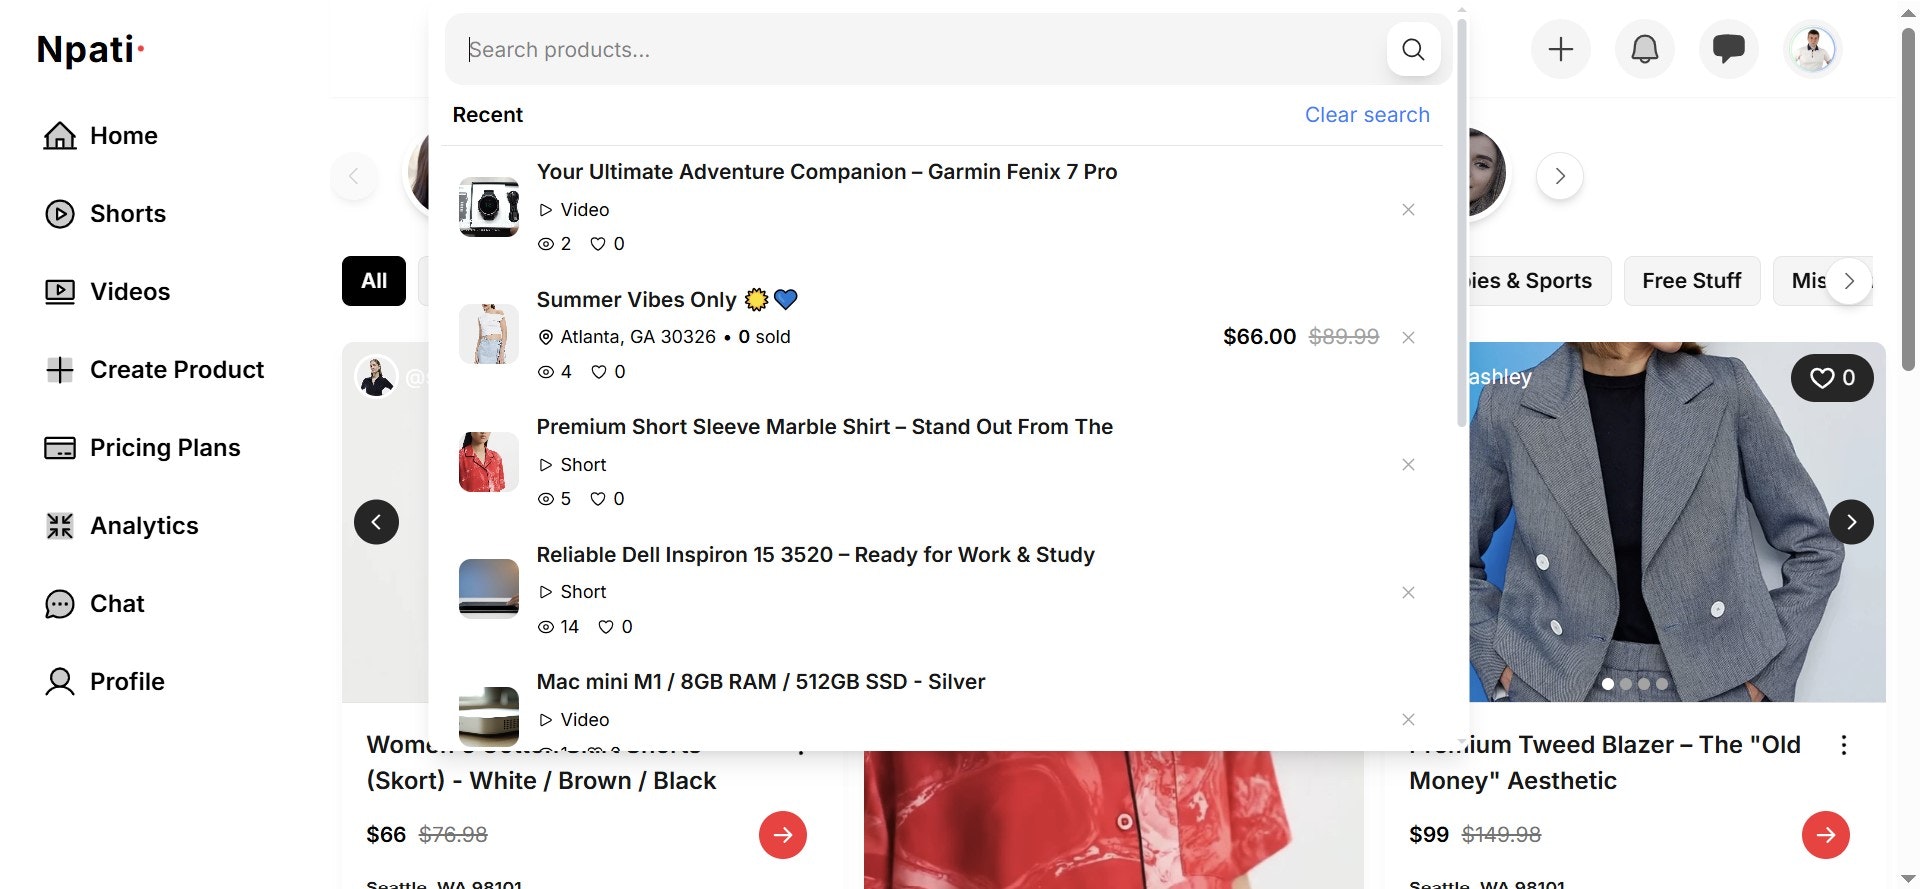The width and height of the screenshot is (1920, 889).
Task: Jump to a blazer slide via pagination dots
Action: coord(1645,684)
